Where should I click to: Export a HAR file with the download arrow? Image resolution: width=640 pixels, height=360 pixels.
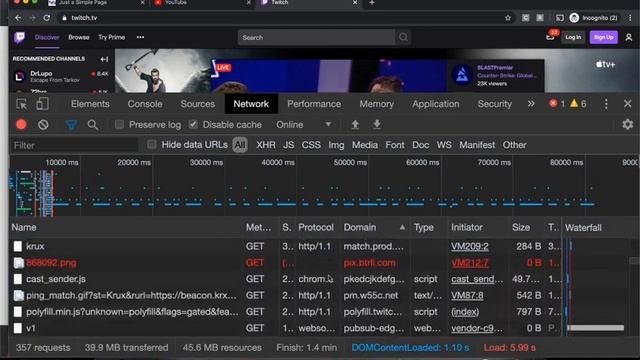[x=377, y=124]
